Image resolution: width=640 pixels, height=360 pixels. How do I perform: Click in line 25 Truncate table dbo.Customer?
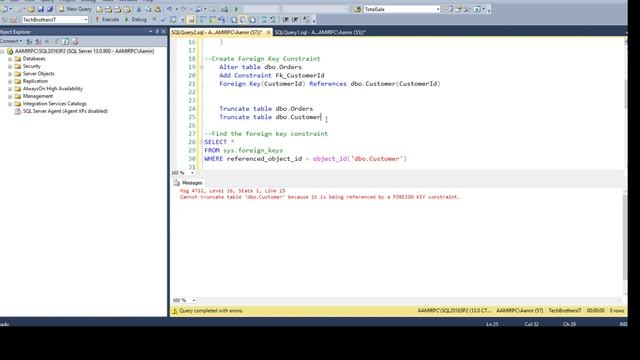pyautogui.click(x=270, y=117)
